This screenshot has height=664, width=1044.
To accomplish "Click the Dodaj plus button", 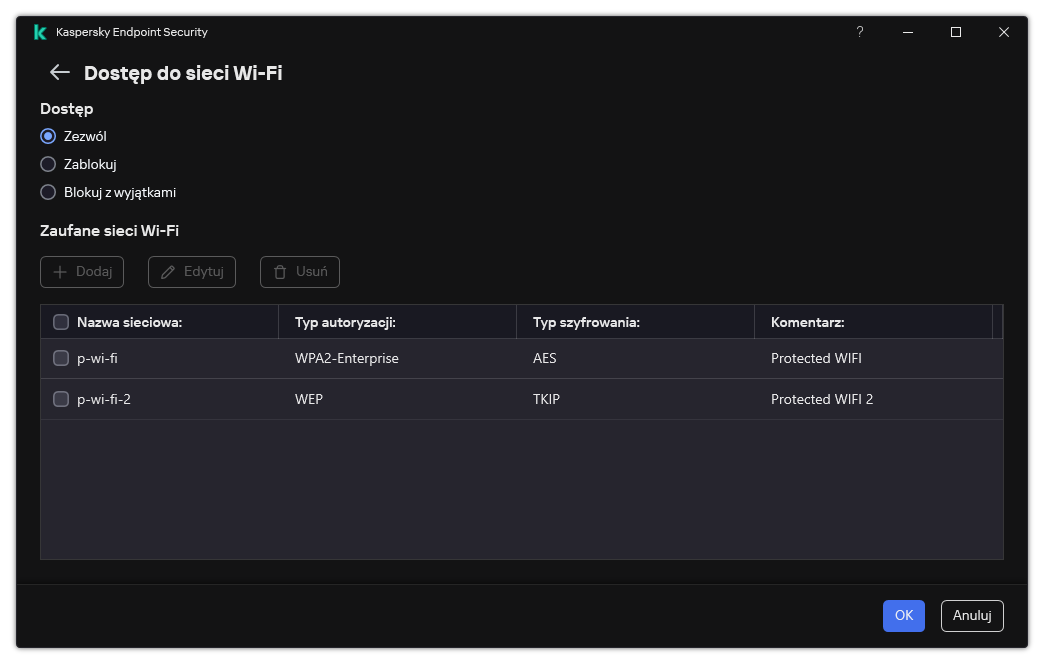I will tap(82, 272).
